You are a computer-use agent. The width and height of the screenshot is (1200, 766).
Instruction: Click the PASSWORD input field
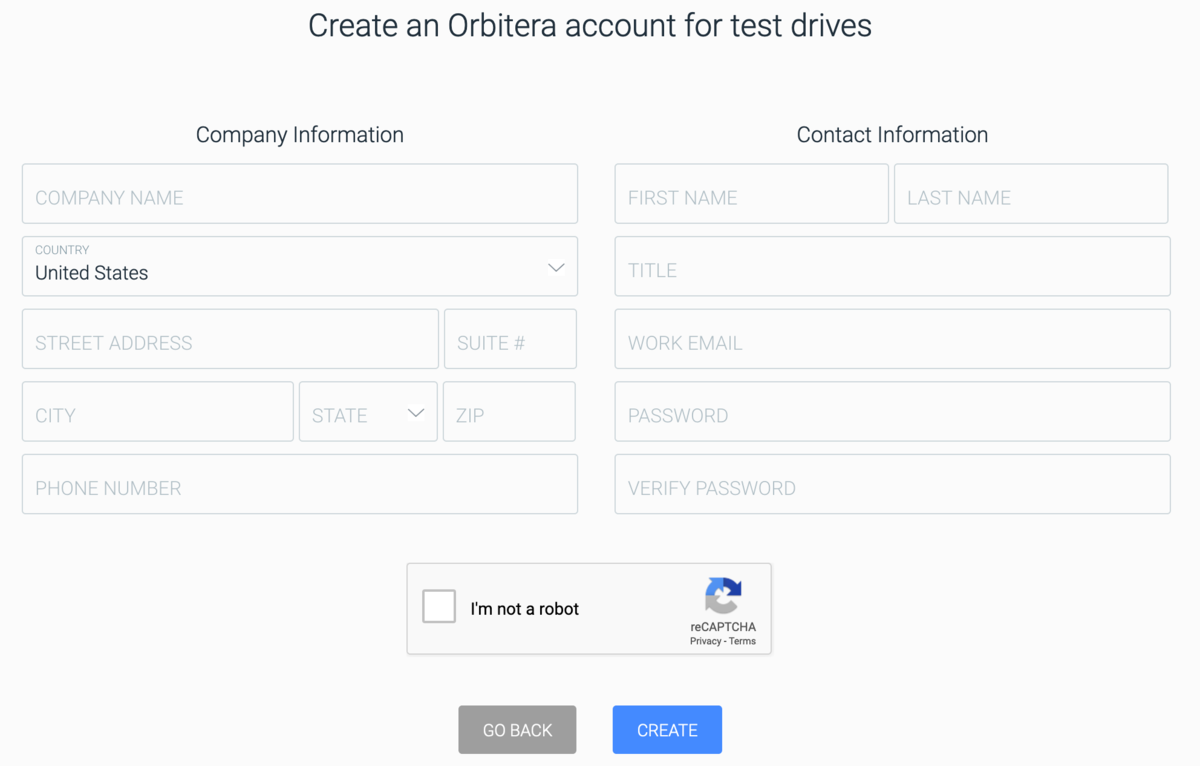pyautogui.click(x=892, y=411)
